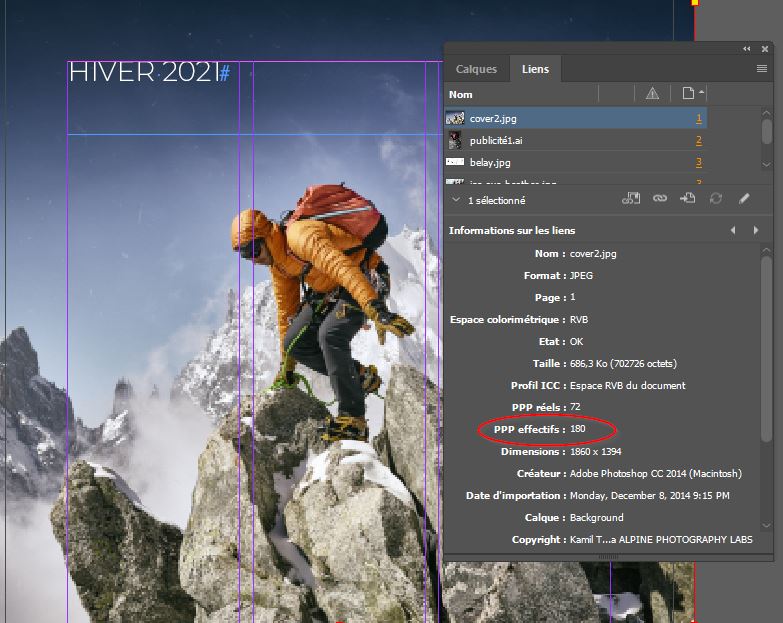Select the Liens tab

click(535, 69)
